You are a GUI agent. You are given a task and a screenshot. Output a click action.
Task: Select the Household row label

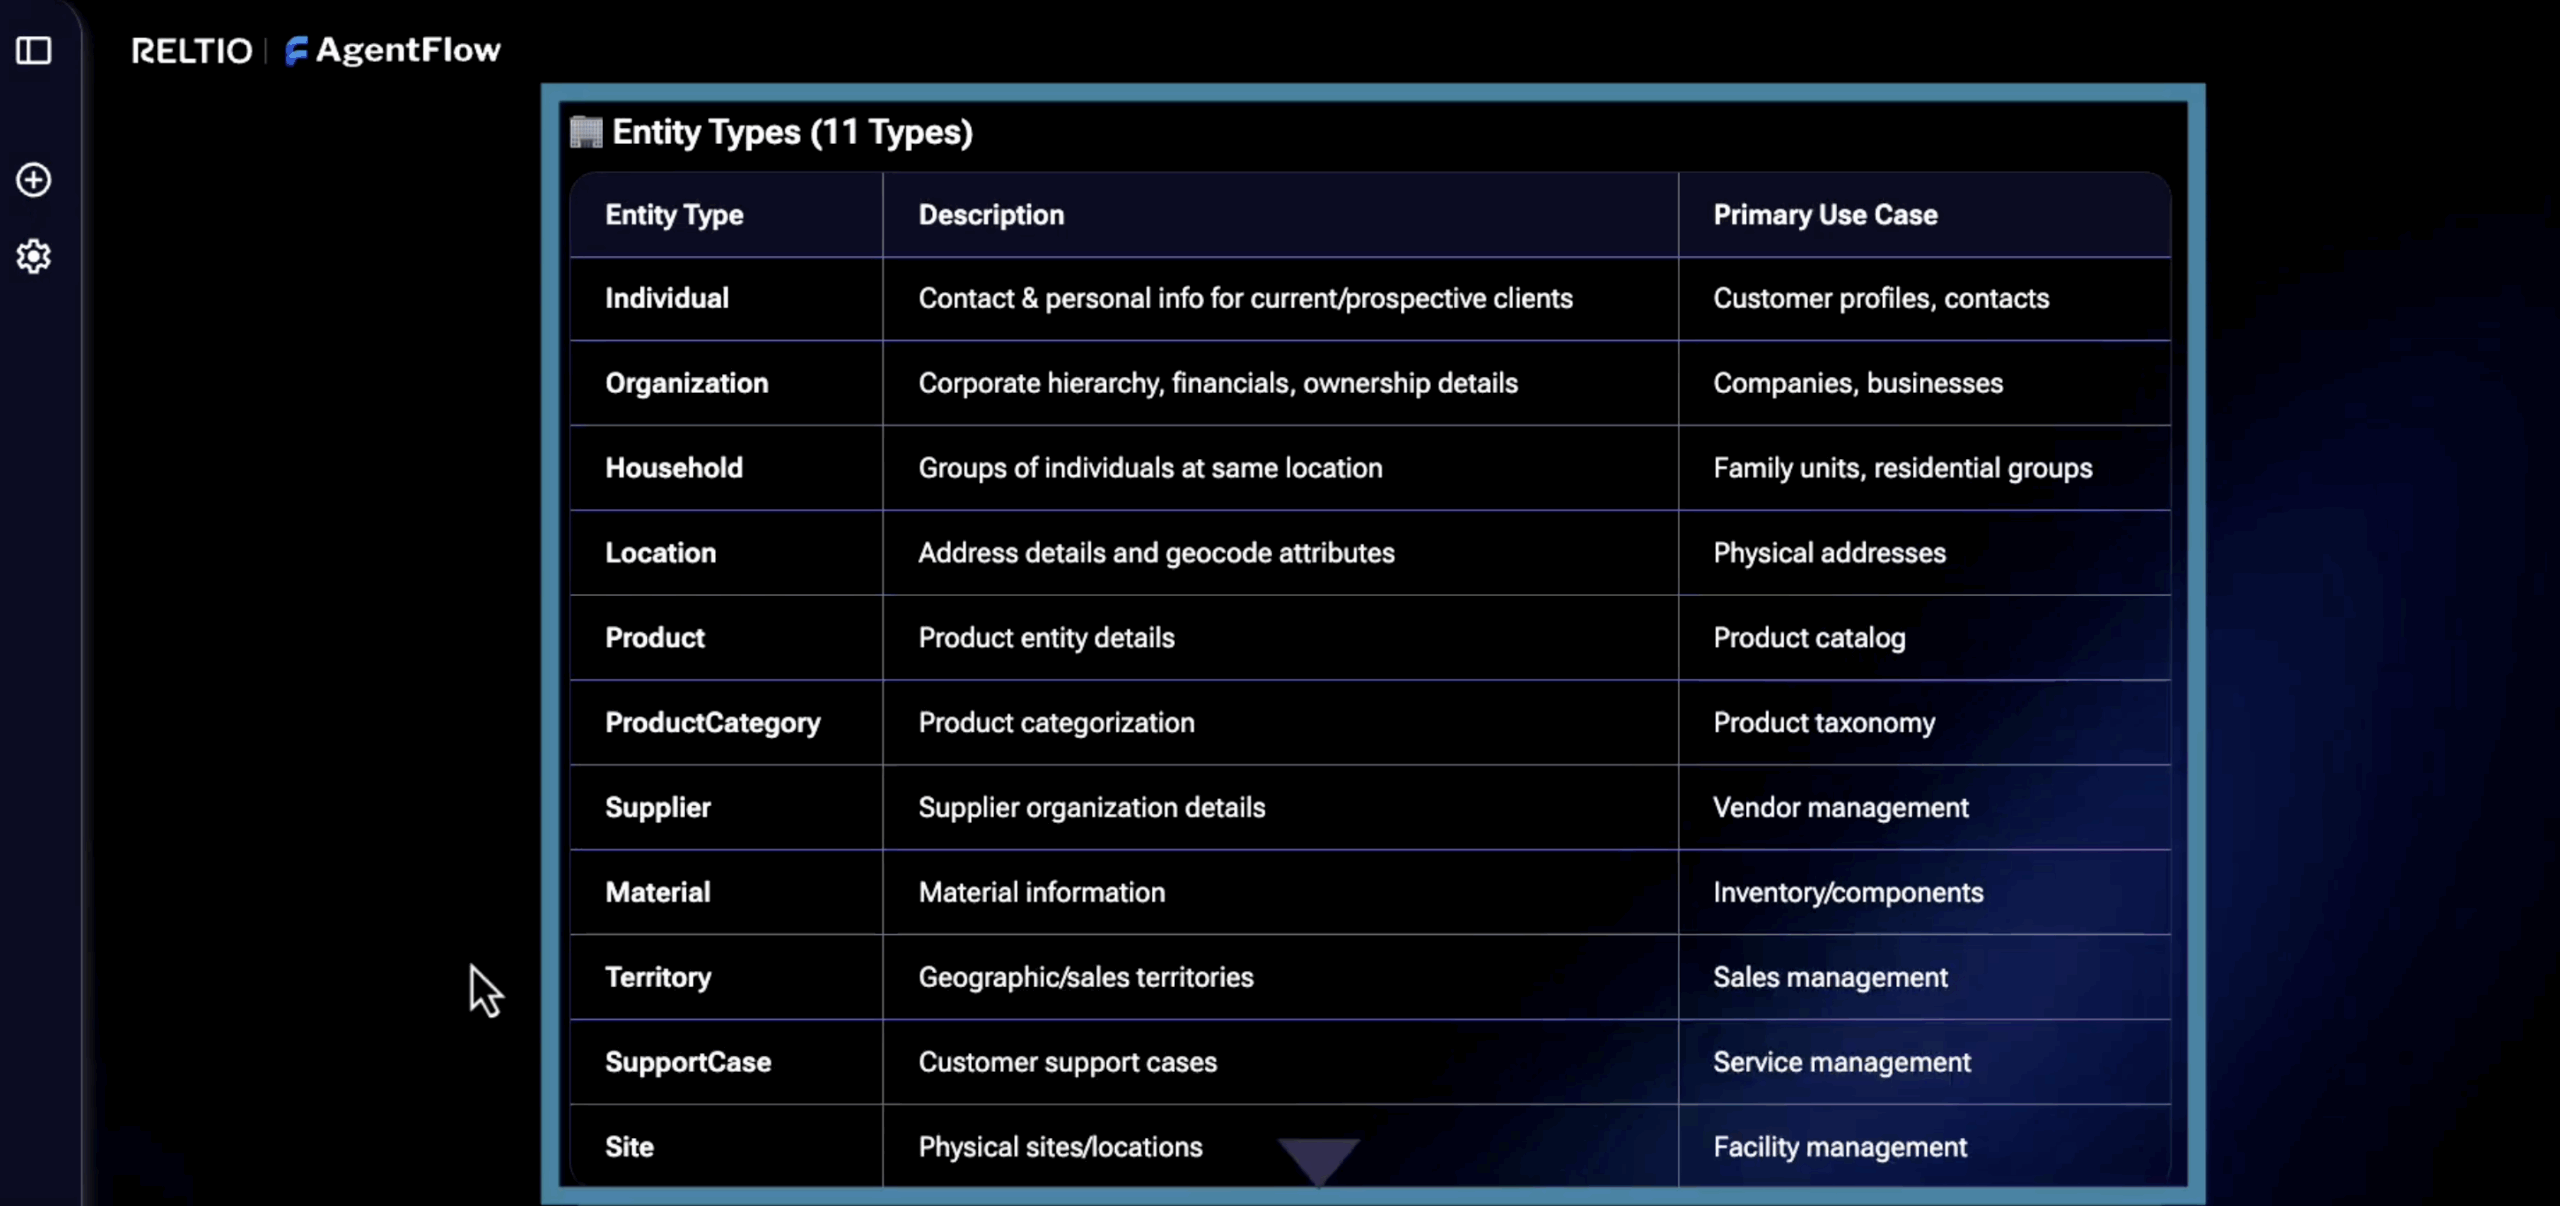coord(674,468)
